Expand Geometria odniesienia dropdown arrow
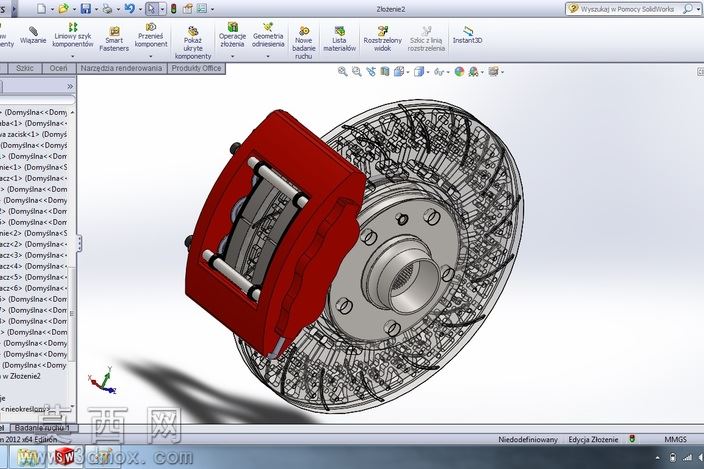This screenshot has height=469, width=704. point(268,57)
